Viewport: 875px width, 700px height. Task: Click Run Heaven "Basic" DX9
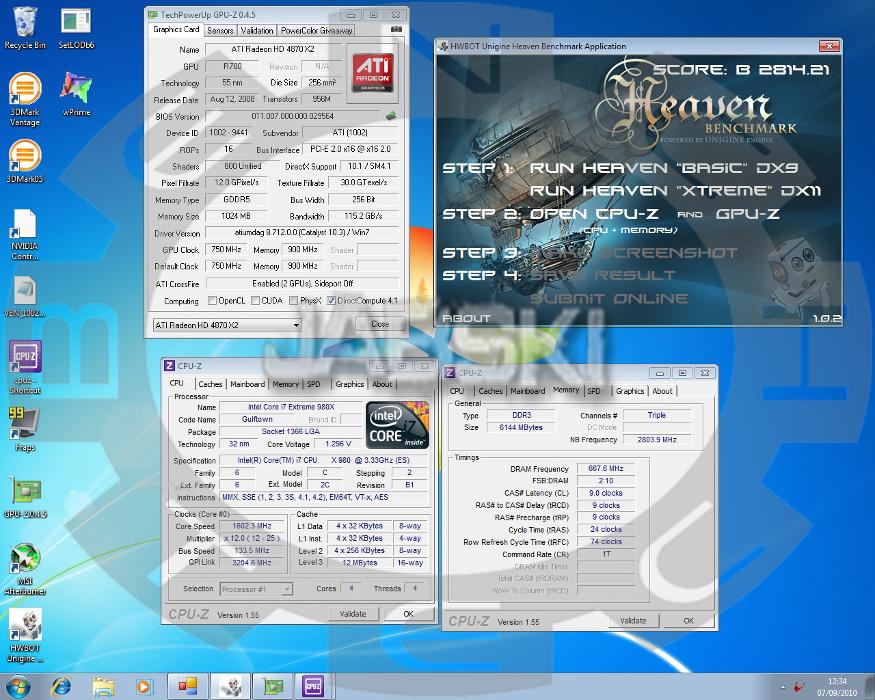(x=664, y=167)
